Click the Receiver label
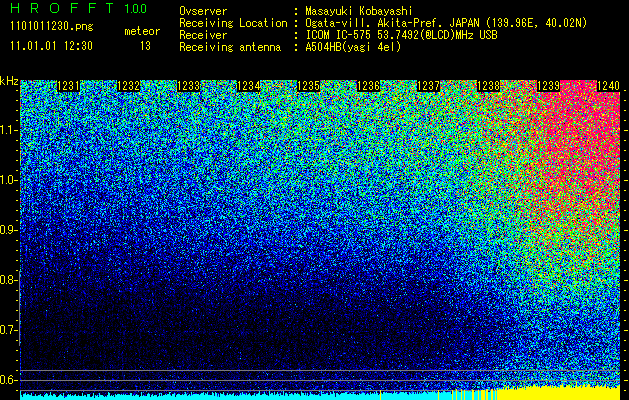 pos(203,35)
